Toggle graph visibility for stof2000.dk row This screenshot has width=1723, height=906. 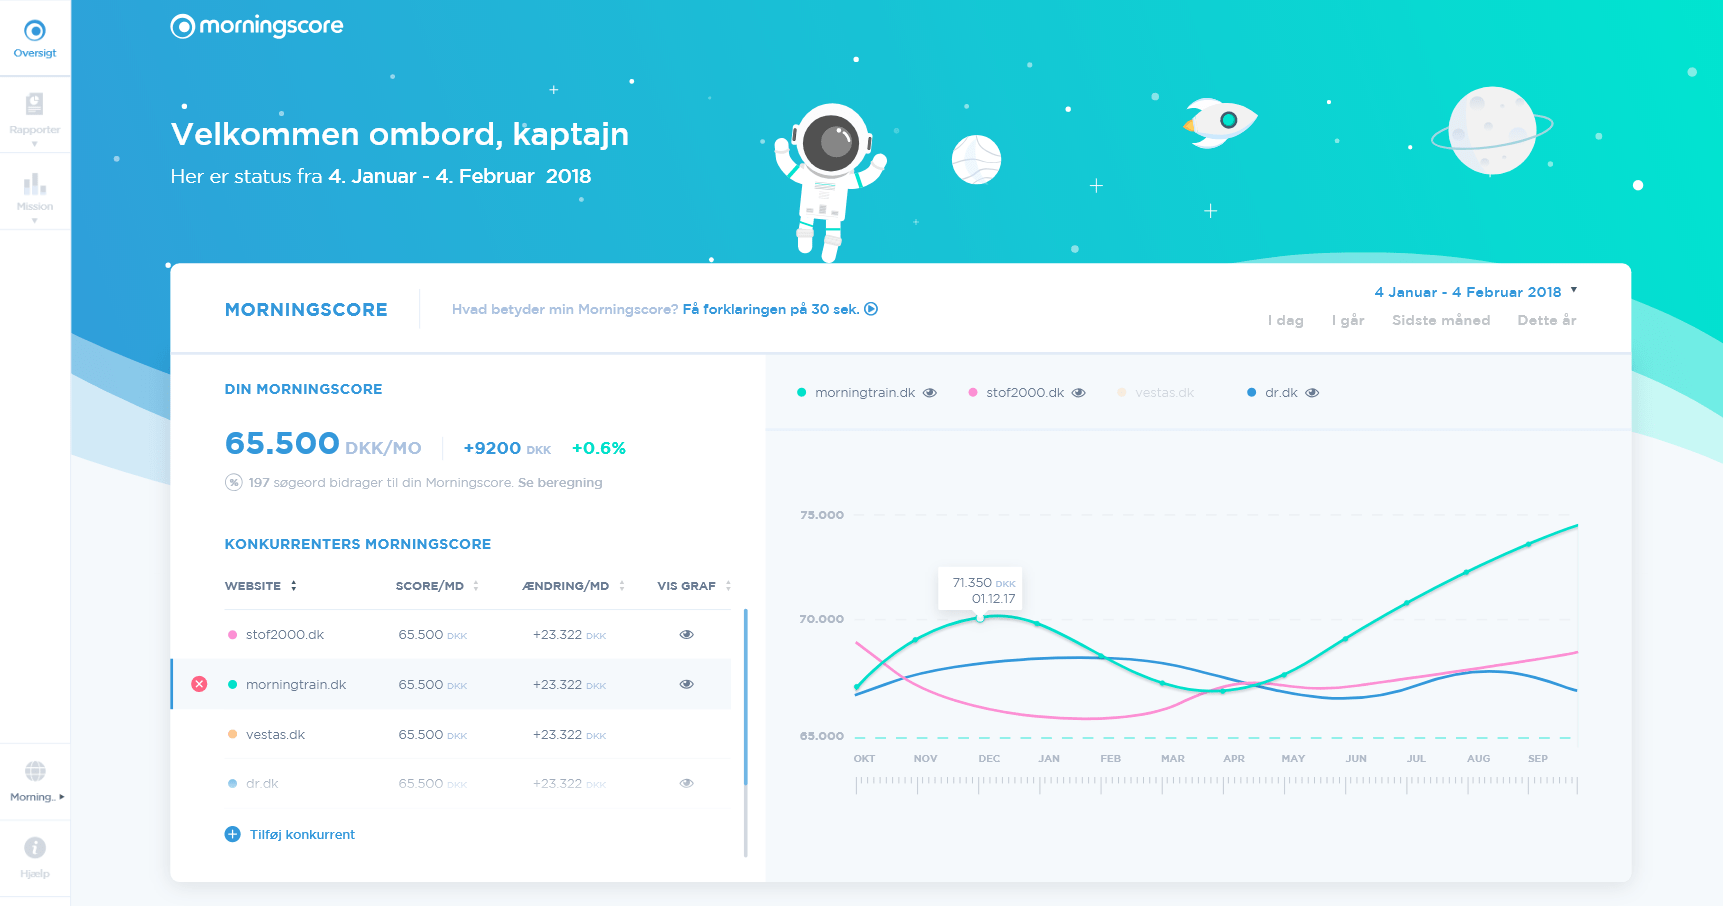(687, 634)
